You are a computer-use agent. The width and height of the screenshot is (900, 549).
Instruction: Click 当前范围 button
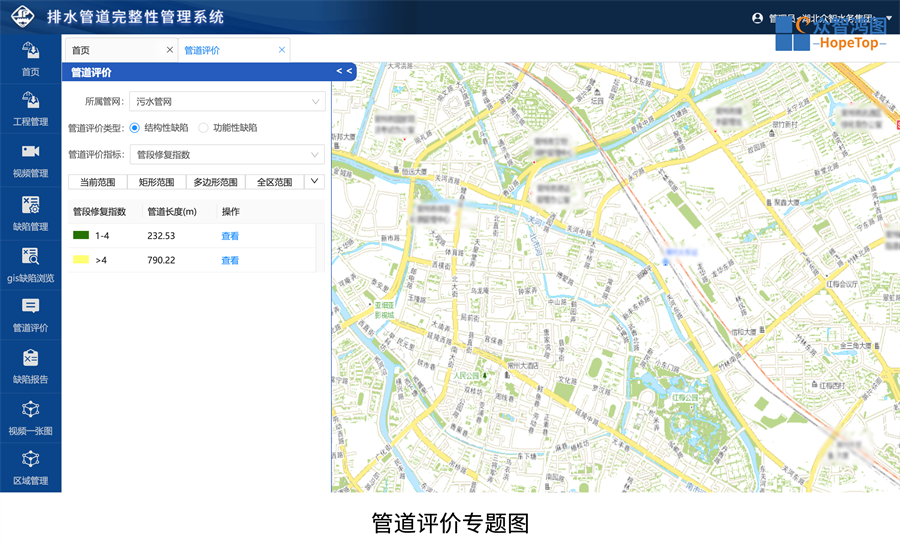coord(98,182)
